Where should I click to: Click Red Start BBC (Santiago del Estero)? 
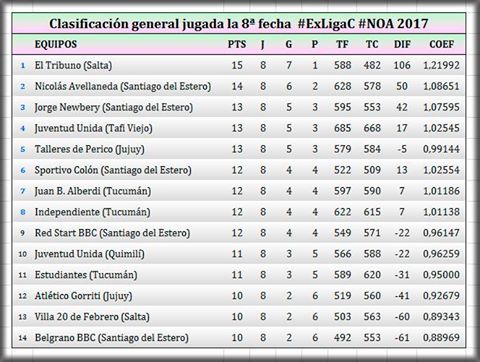[x=112, y=233]
